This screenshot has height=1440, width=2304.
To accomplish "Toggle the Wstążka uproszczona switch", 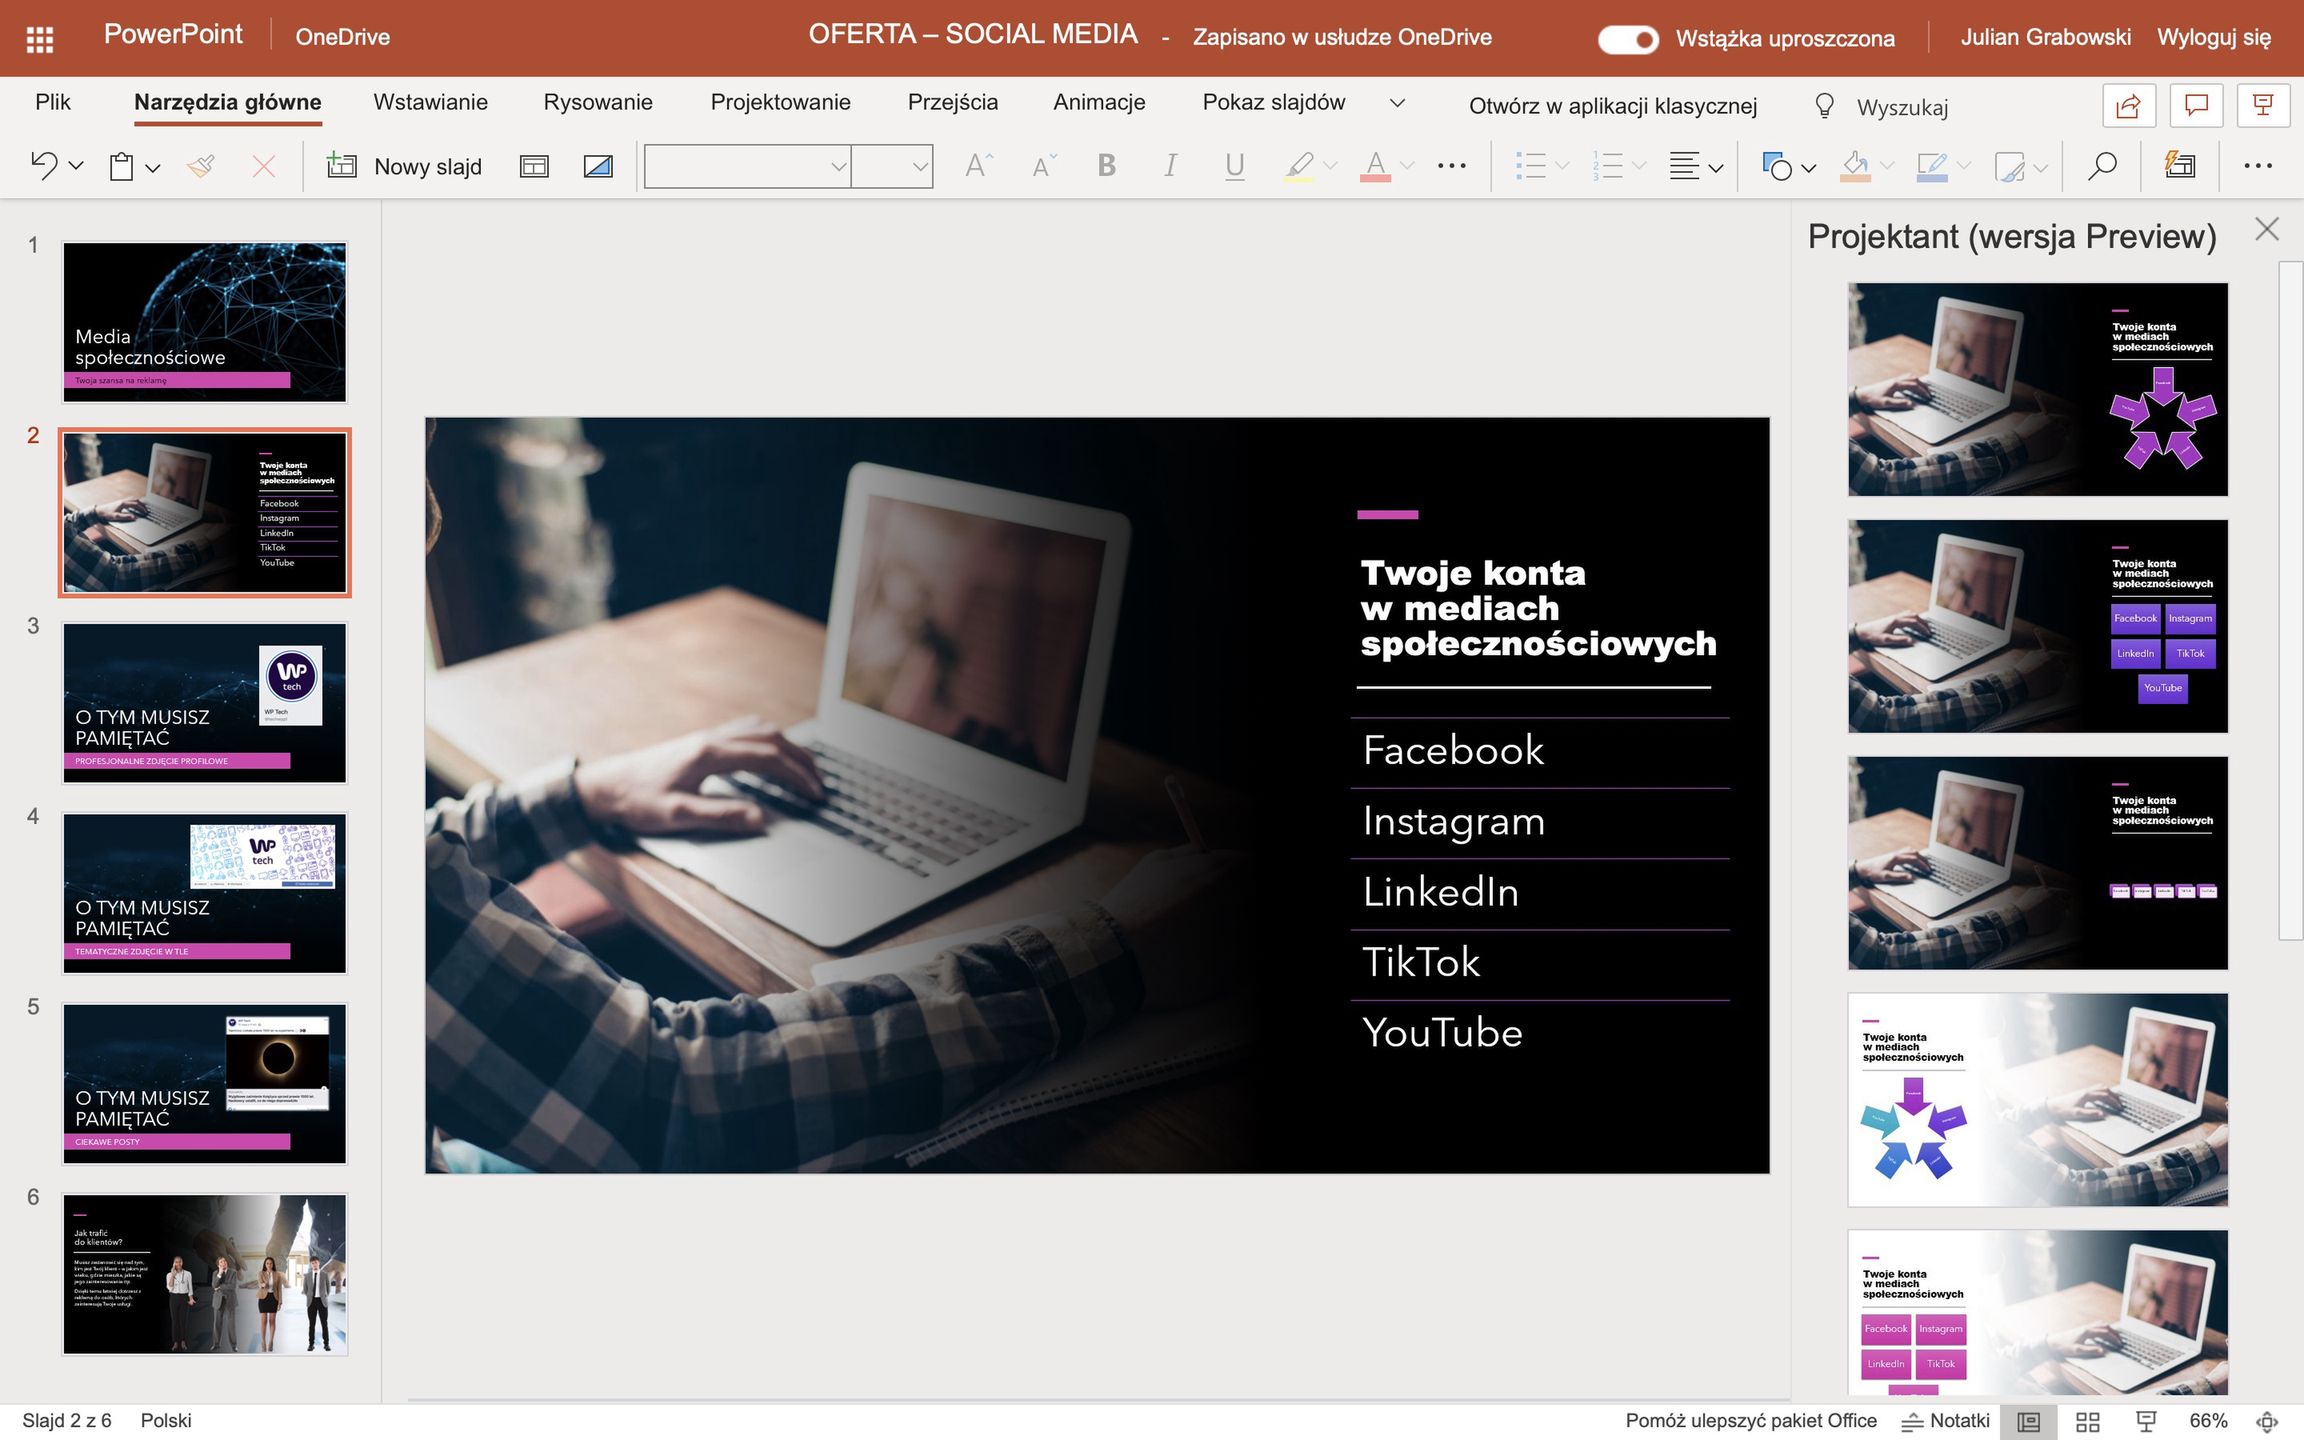I will (x=1628, y=39).
